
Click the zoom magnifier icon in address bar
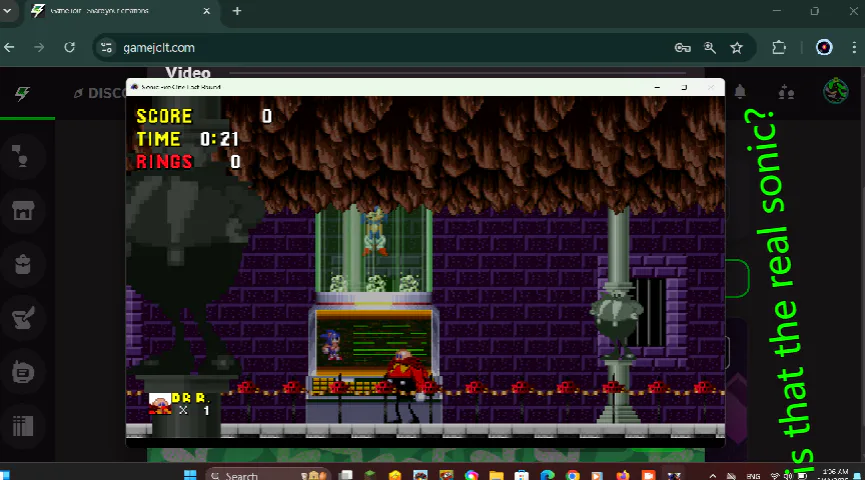(710, 48)
